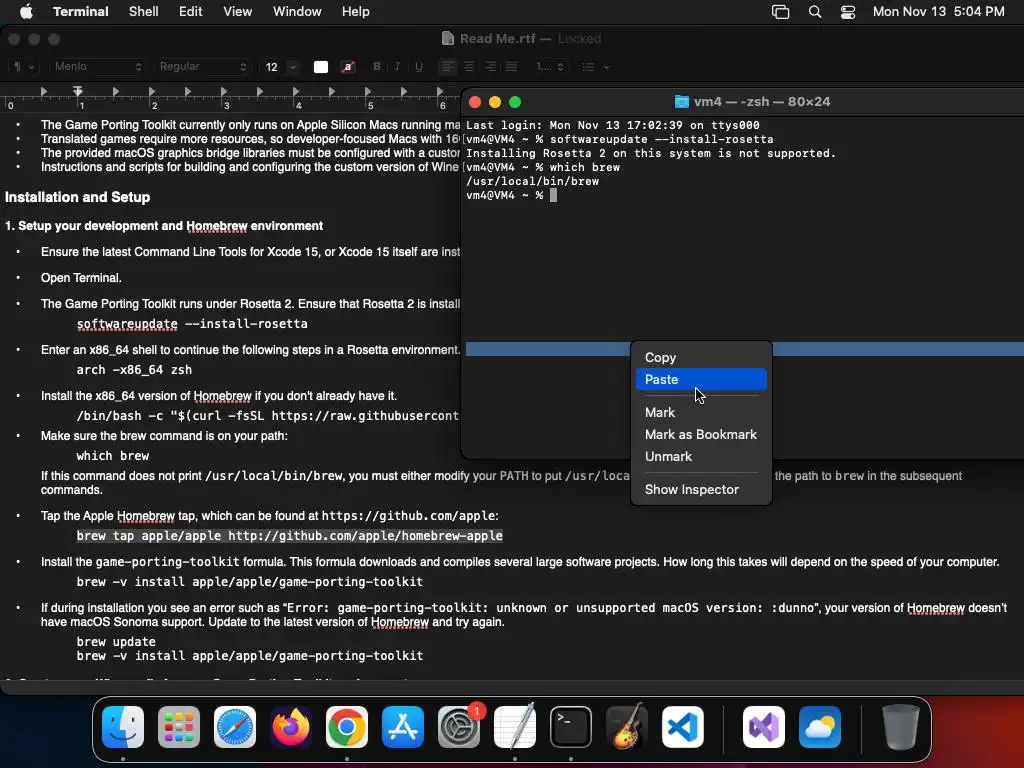
Task: Open the Regular typeface dropdown
Action: click(202, 67)
